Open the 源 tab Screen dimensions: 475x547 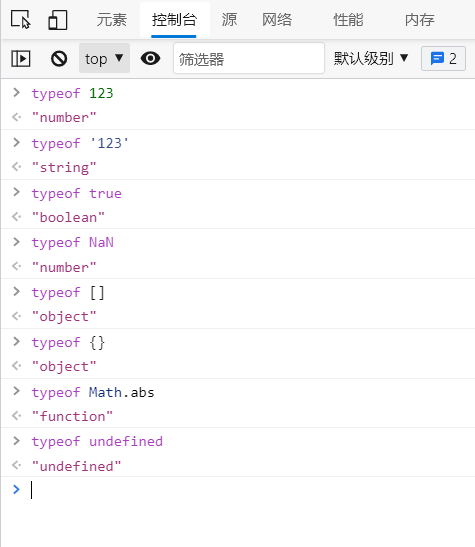(229, 20)
